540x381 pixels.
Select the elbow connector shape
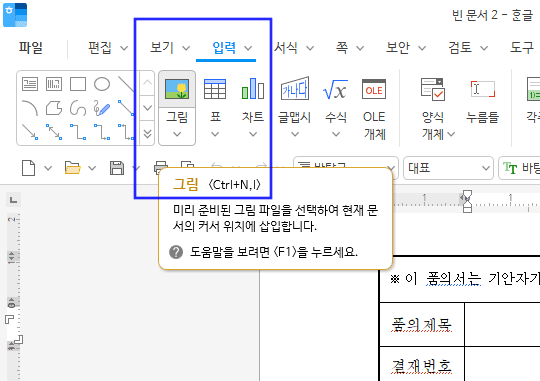point(78,132)
